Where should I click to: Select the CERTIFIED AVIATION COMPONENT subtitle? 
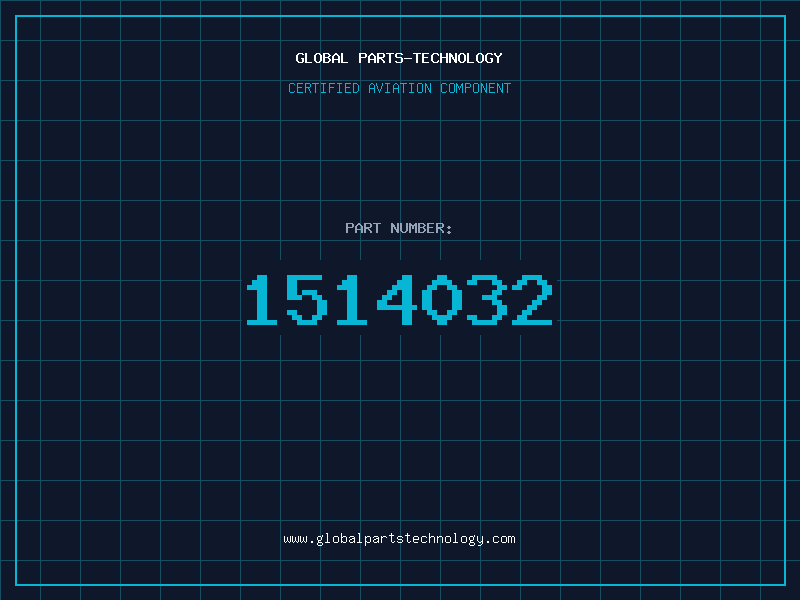(x=399, y=88)
